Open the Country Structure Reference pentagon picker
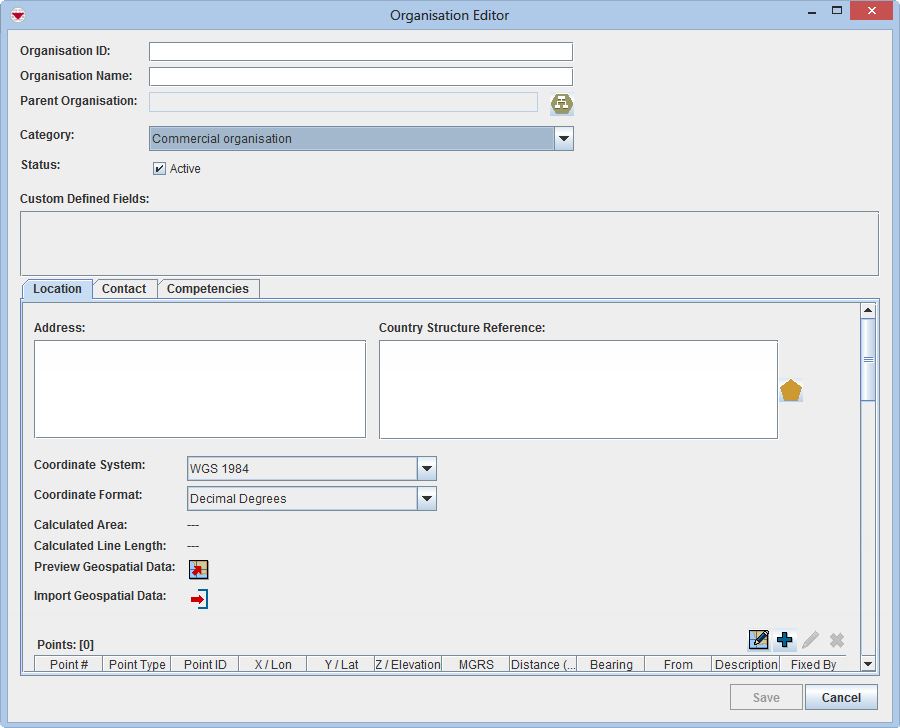 [x=791, y=390]
